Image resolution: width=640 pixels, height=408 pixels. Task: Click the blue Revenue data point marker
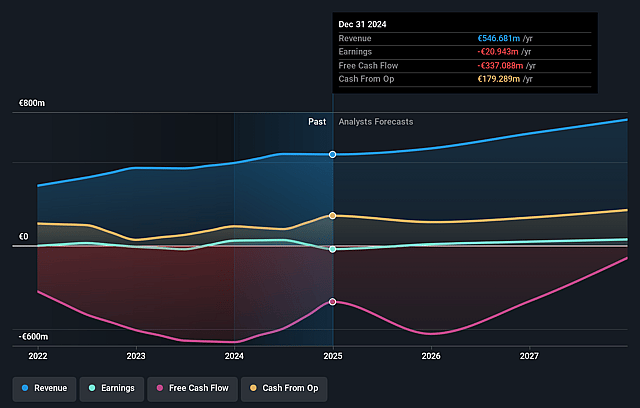pos(333,155)
